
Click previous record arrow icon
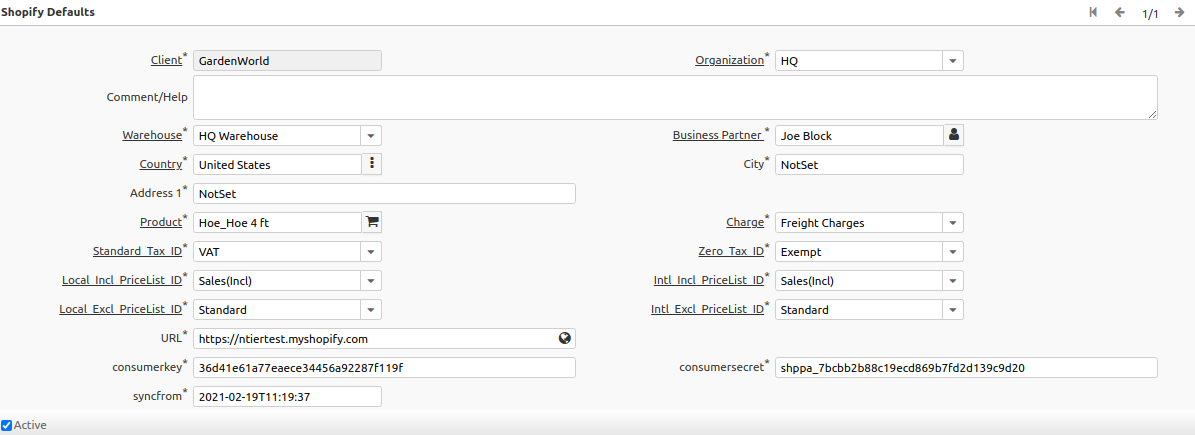tap(1120, 12)
